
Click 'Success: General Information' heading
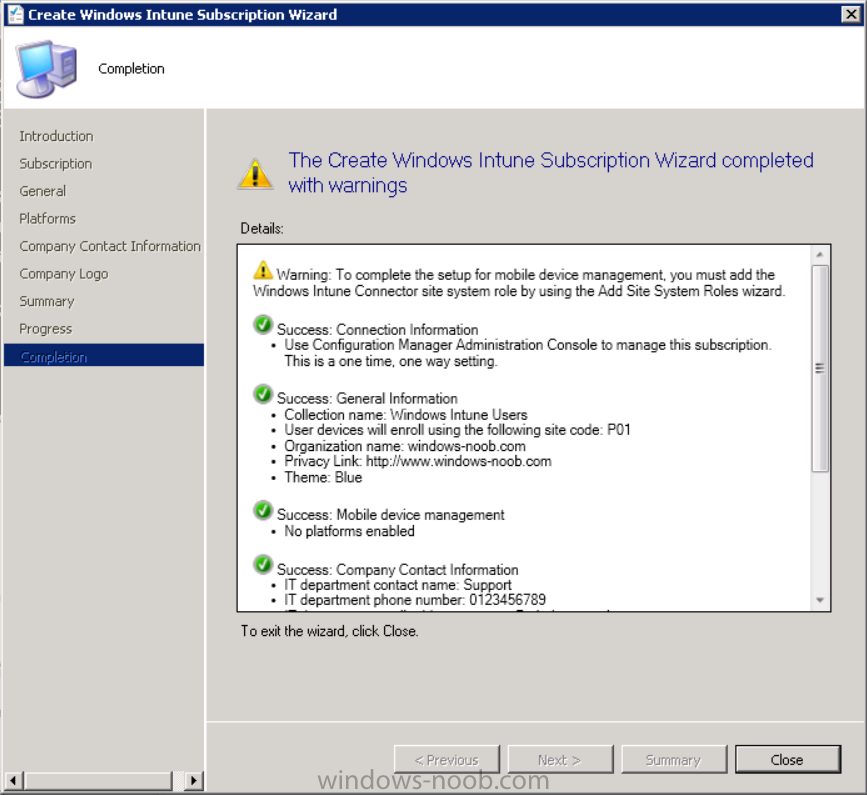[367, 399]
